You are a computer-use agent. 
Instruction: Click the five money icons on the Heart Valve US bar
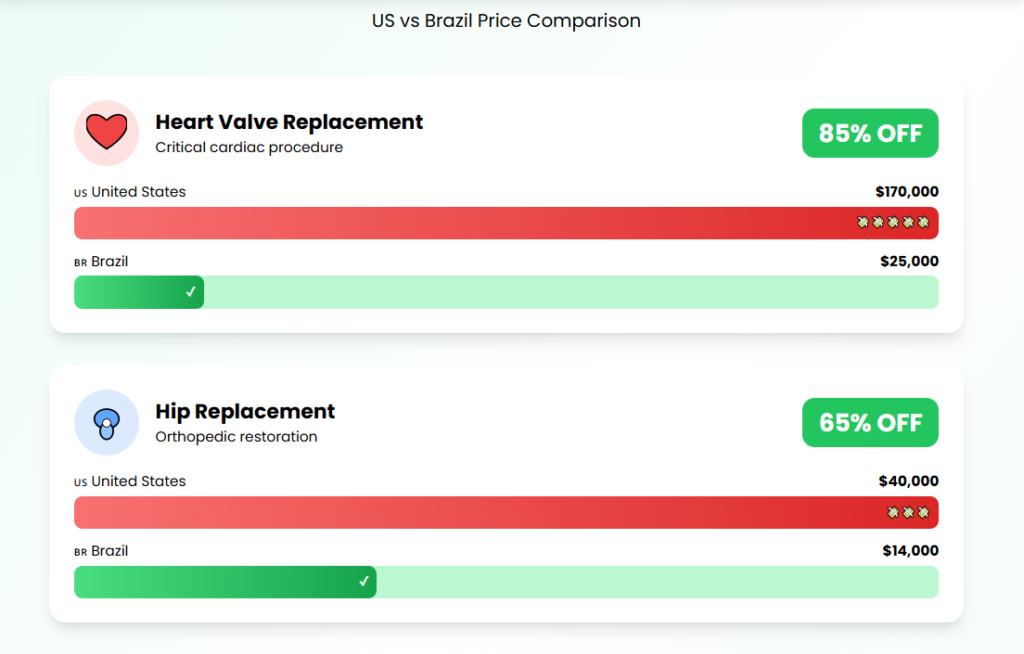[x=893, y=222]
